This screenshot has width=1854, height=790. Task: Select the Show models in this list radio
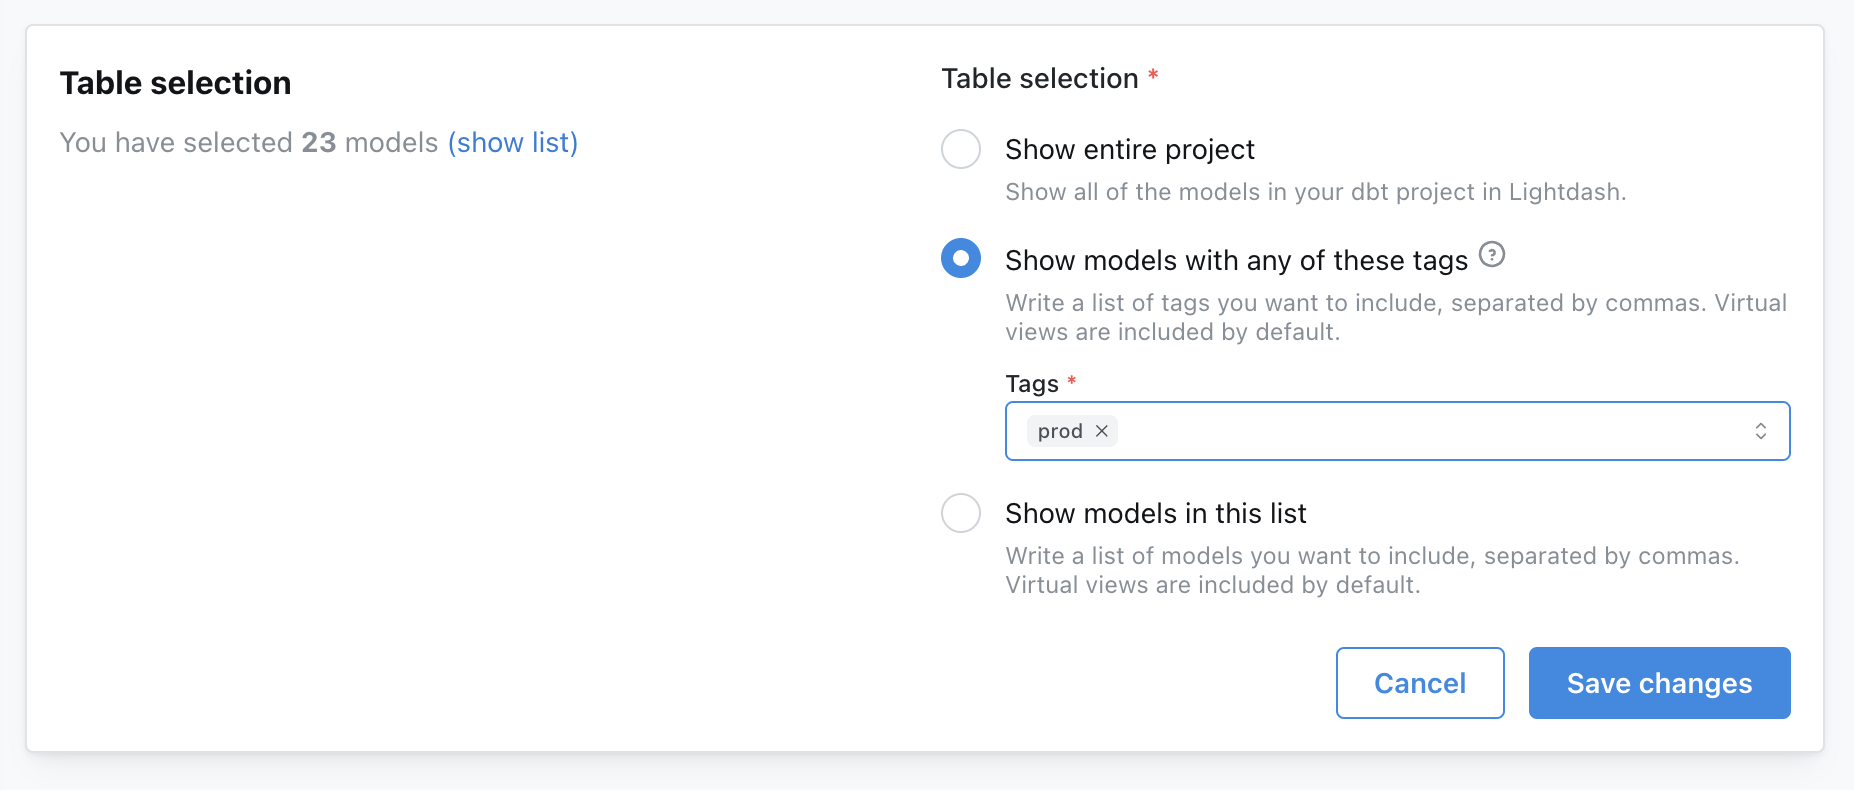960,513
